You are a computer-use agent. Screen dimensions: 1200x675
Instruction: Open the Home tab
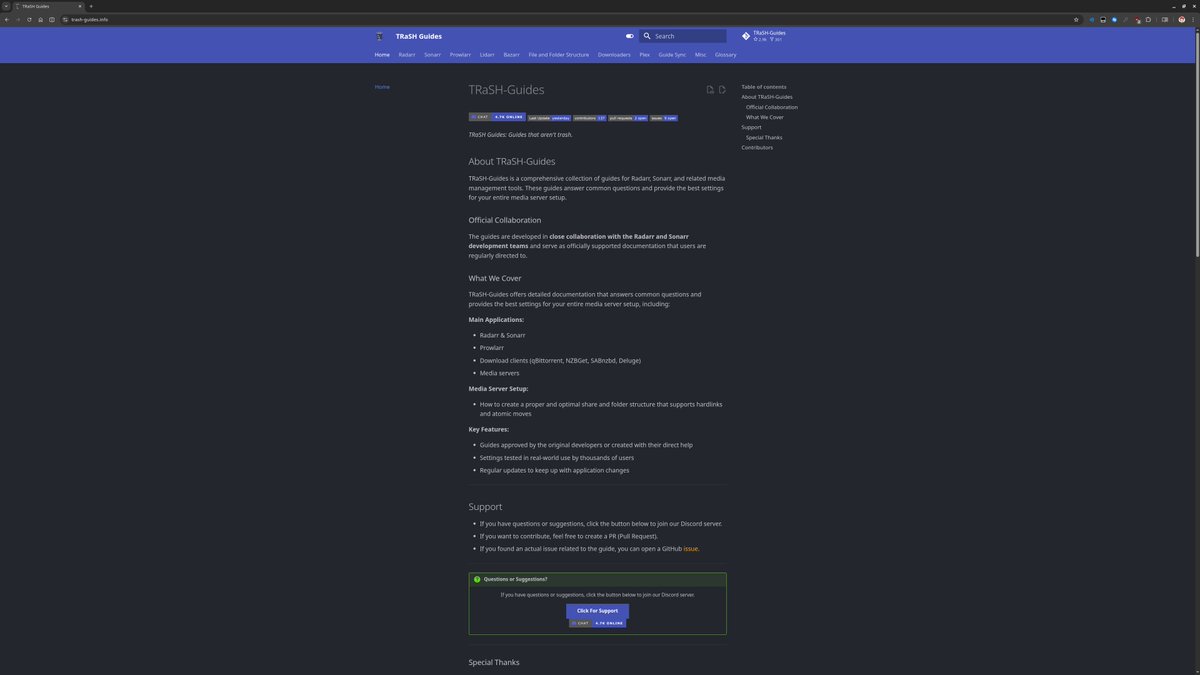pyautogui.click(x=382, y=55)
